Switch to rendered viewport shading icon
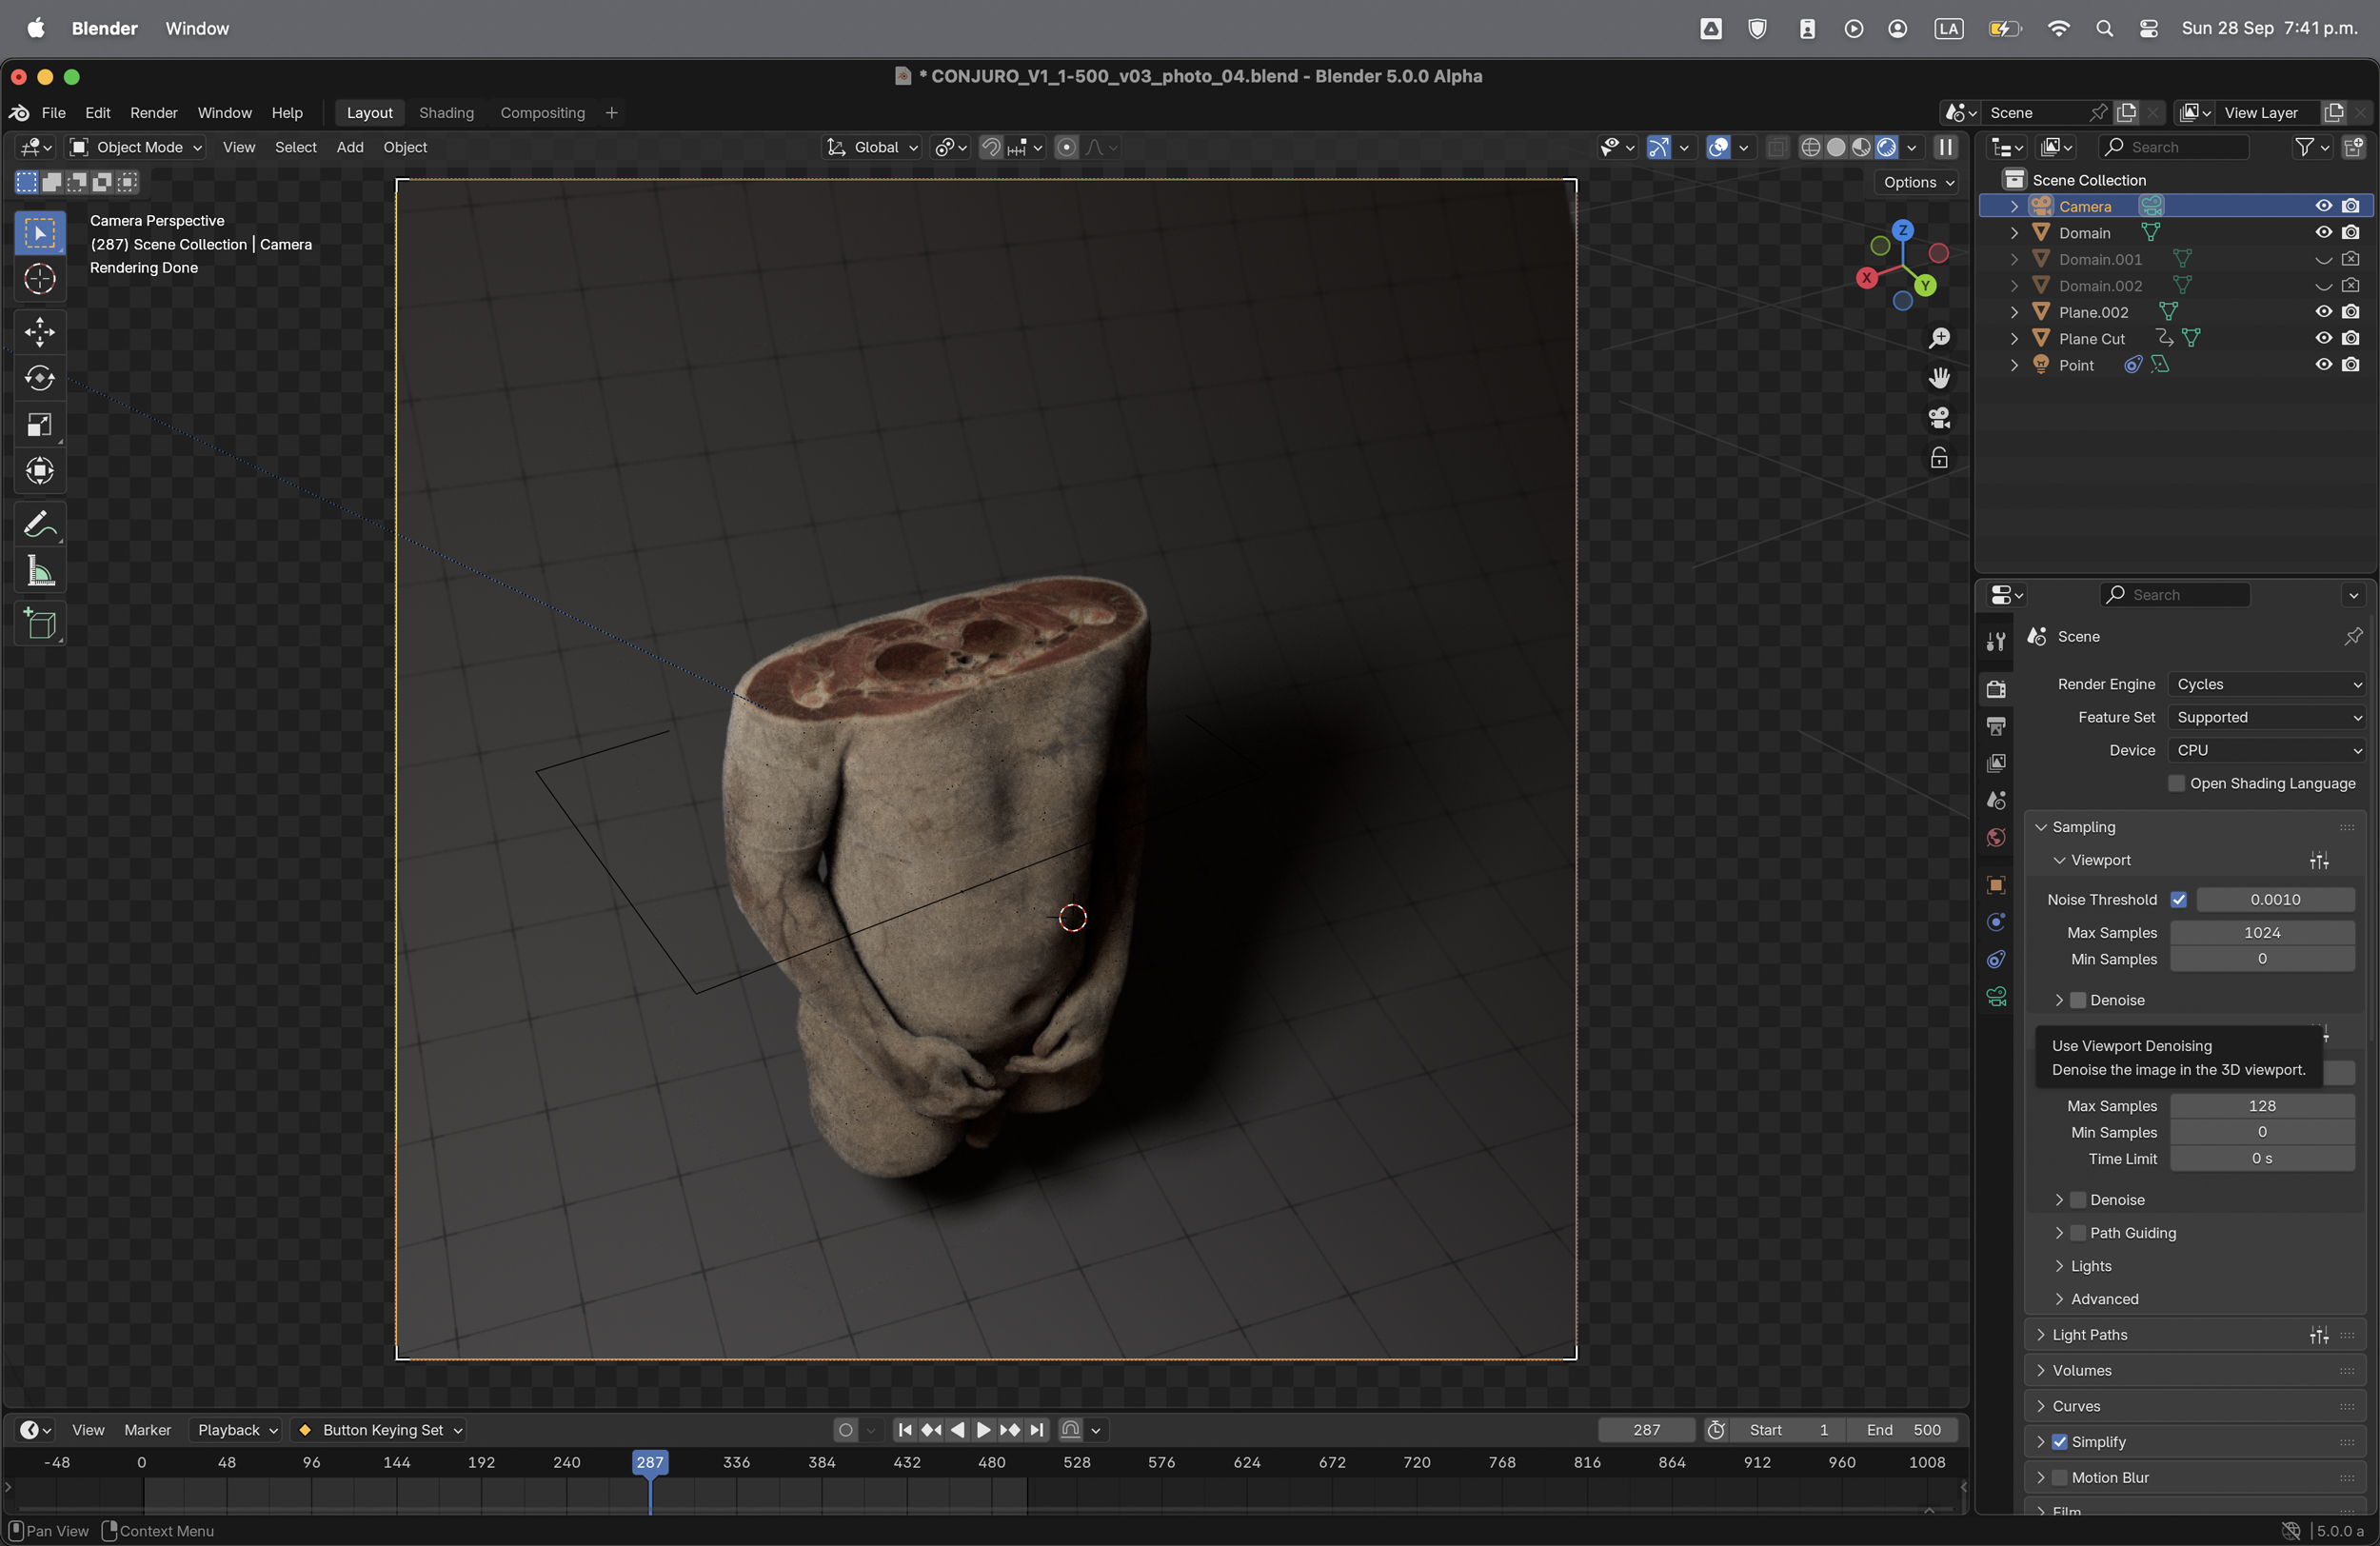The height and width of the screenshot is (1546, 2380). [1886, 148]
